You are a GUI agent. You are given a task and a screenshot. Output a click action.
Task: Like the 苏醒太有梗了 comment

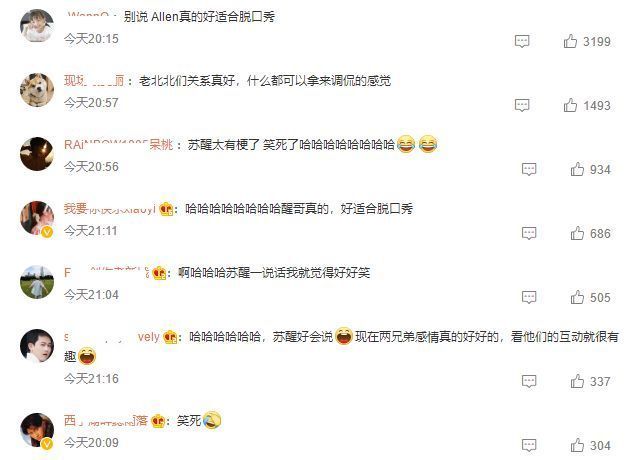click(x=577, y=169)
